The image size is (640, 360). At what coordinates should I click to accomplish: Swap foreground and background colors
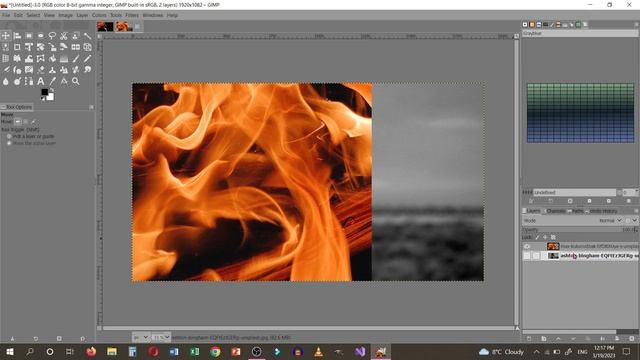[51, 90]
